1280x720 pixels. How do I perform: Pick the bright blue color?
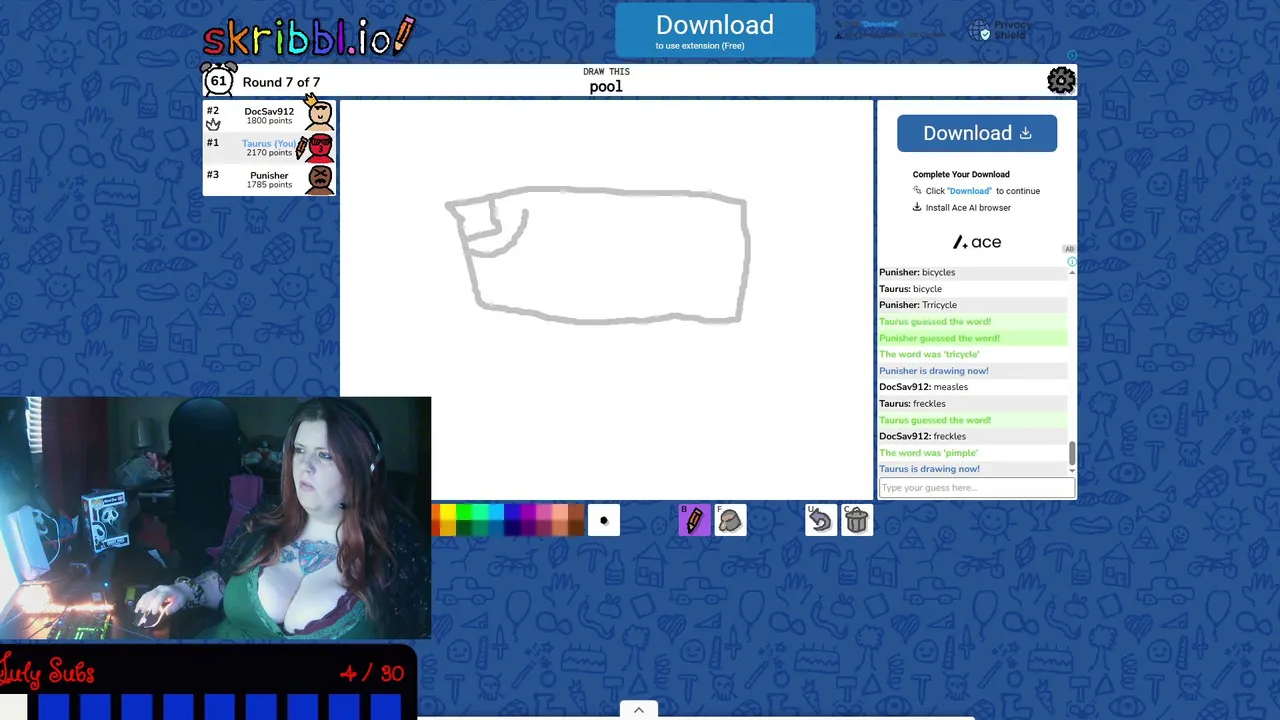click(x=512, y=512)
